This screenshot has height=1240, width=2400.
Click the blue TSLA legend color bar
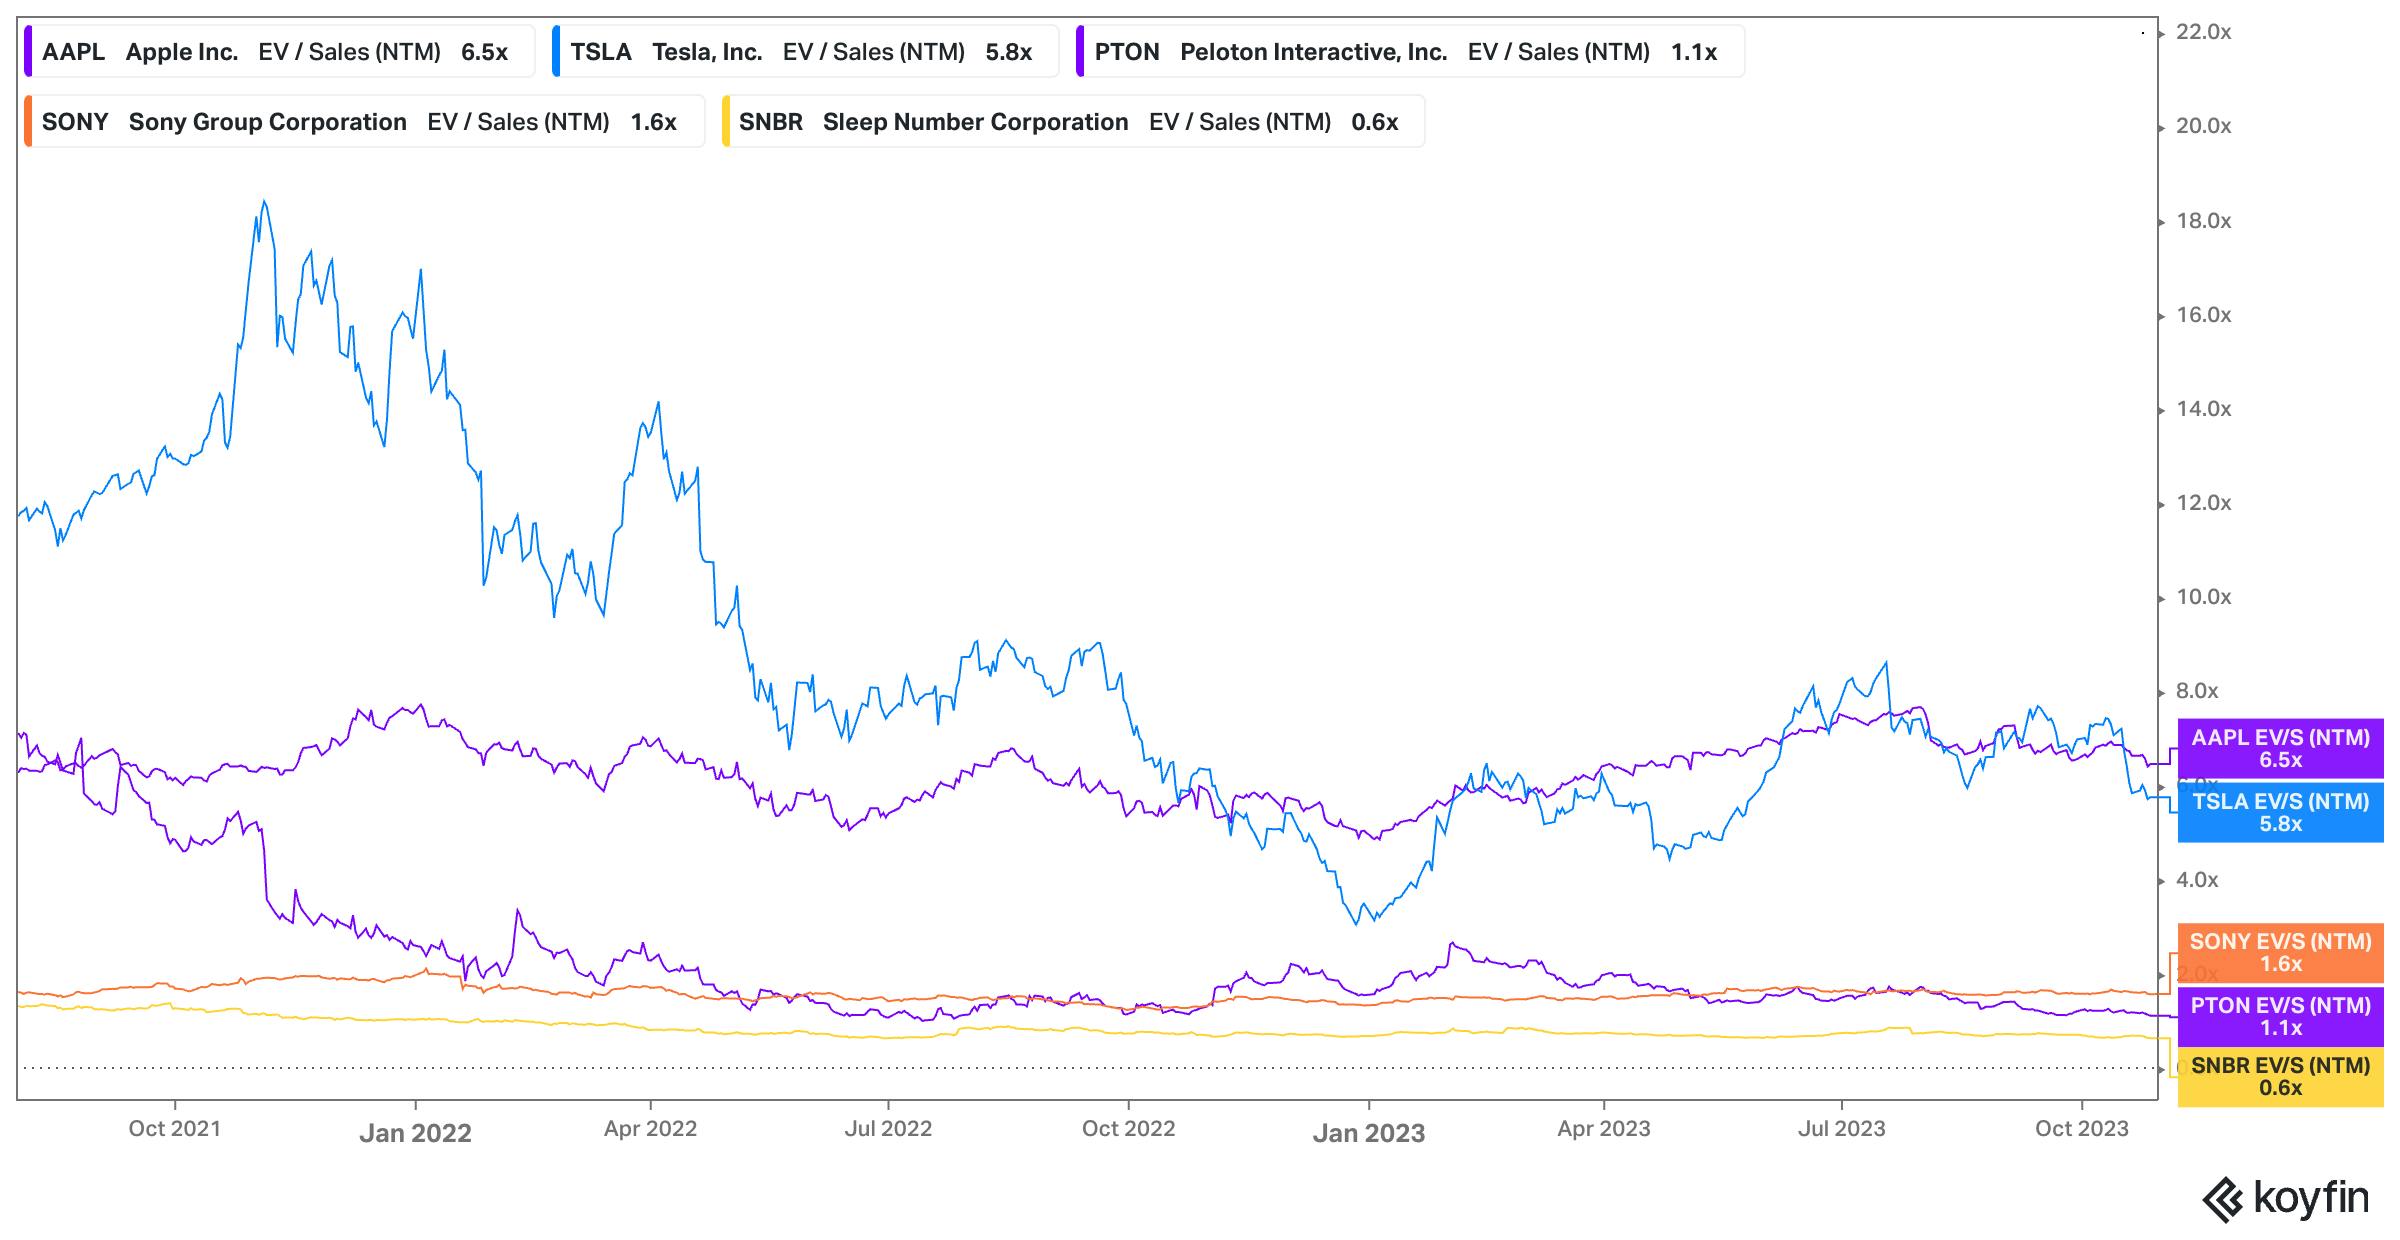point(556,52)
